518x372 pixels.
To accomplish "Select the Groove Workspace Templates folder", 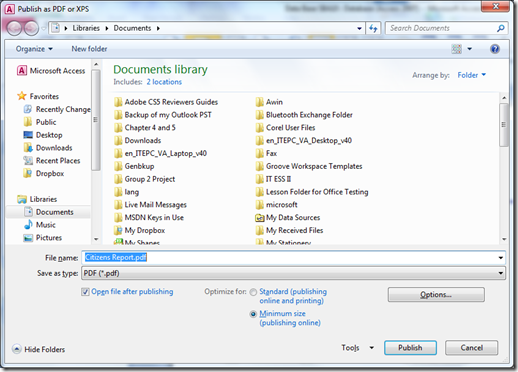I will 309,166.
